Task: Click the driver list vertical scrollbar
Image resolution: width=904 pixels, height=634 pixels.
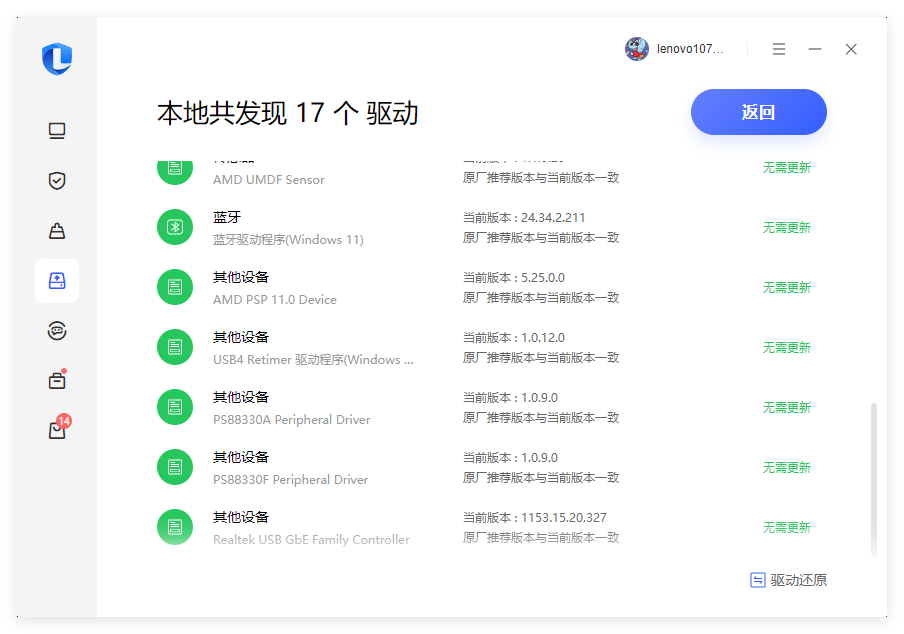Action: coord(874,478)
